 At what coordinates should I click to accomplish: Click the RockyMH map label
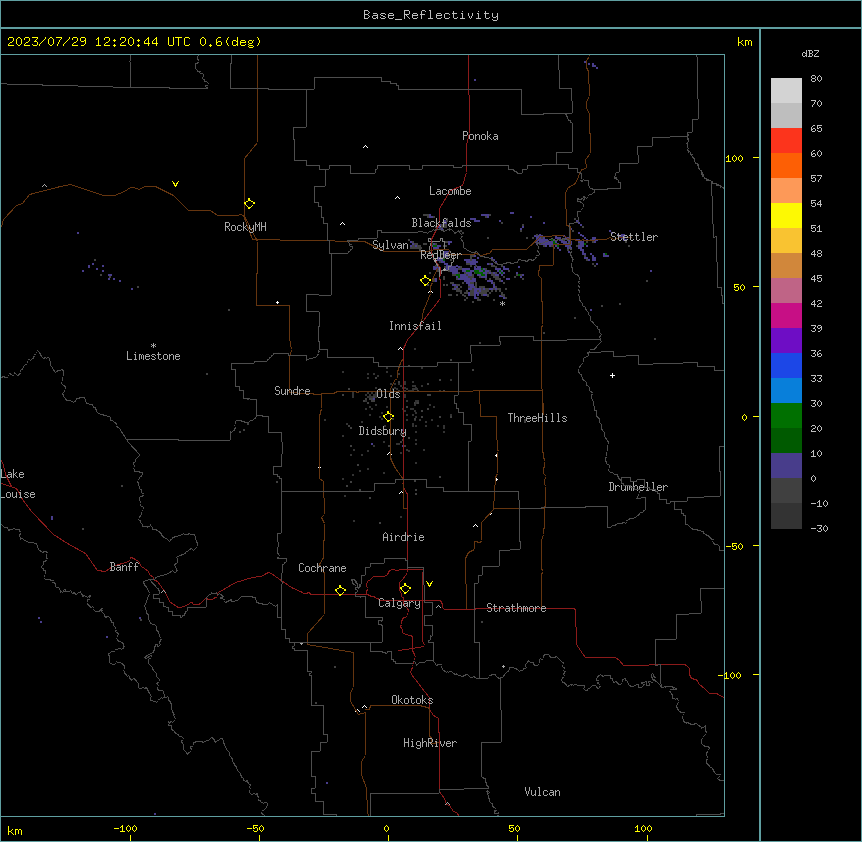coord(245,227)
